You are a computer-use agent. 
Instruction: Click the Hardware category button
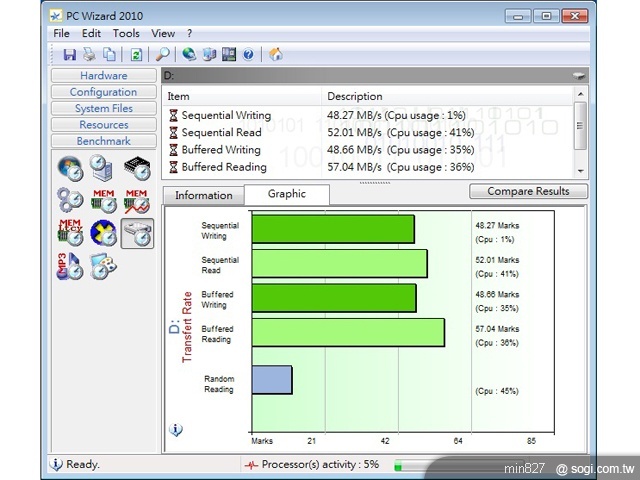[x=104, y=76]
